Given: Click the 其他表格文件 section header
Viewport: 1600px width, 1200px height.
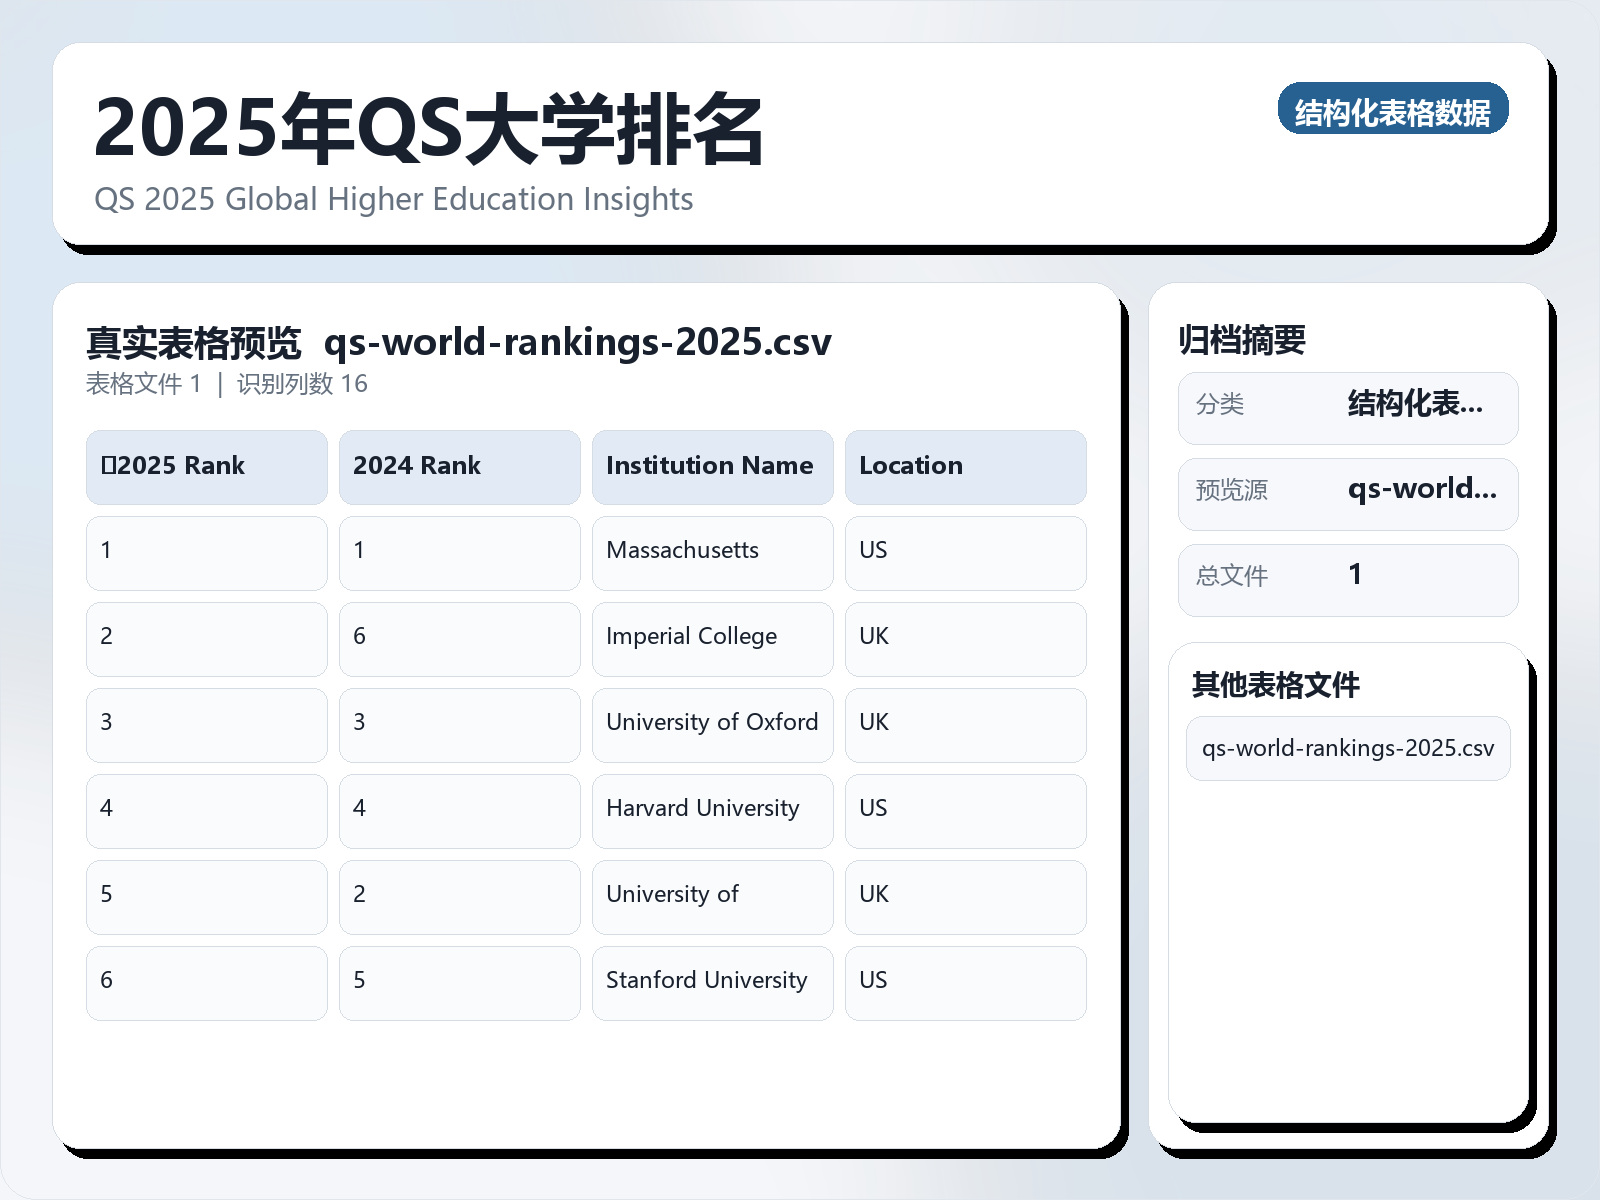Looking at the screenshot, I should (x=1277, y=686).
